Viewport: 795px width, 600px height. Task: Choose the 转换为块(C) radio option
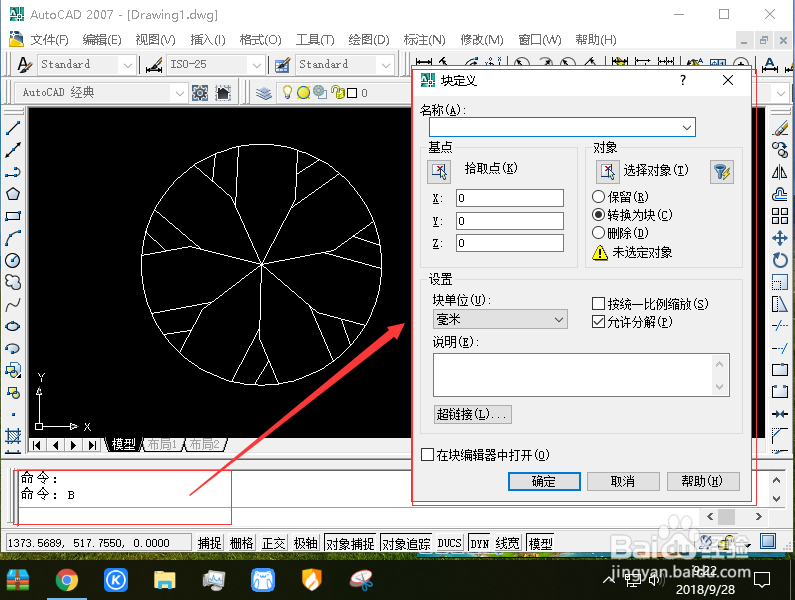598,215
